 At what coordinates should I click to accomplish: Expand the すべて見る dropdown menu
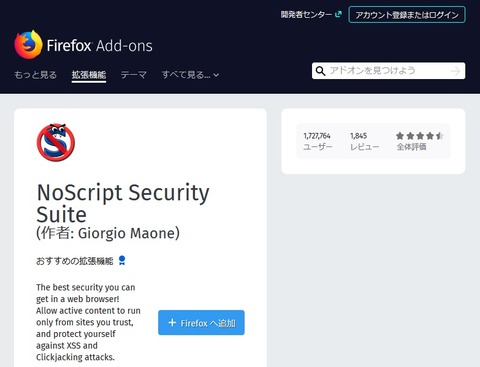click(190, 75)
